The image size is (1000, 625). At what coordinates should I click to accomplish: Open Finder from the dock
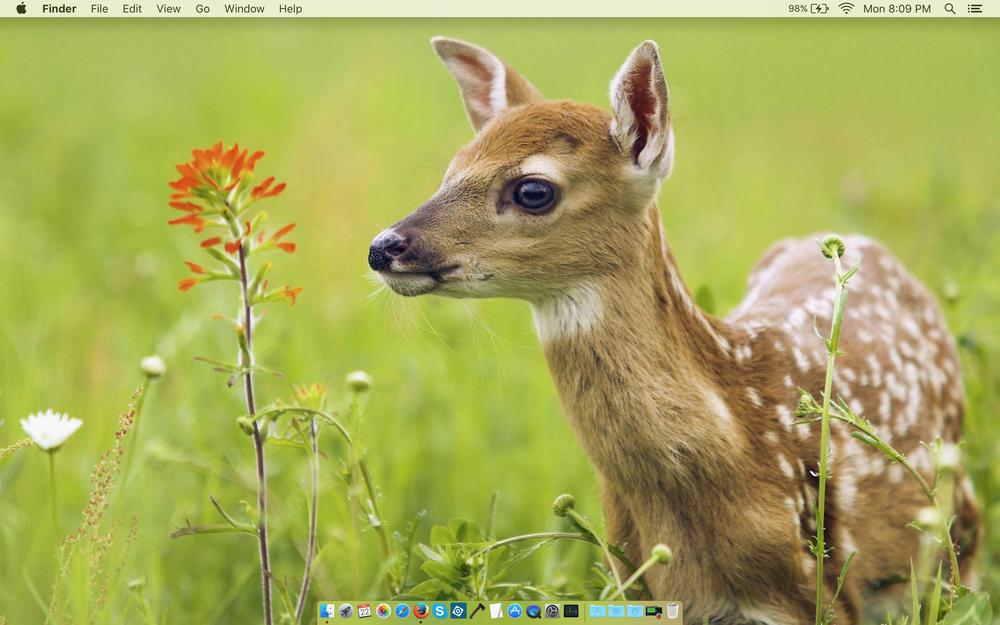click(x=327, y=611)
